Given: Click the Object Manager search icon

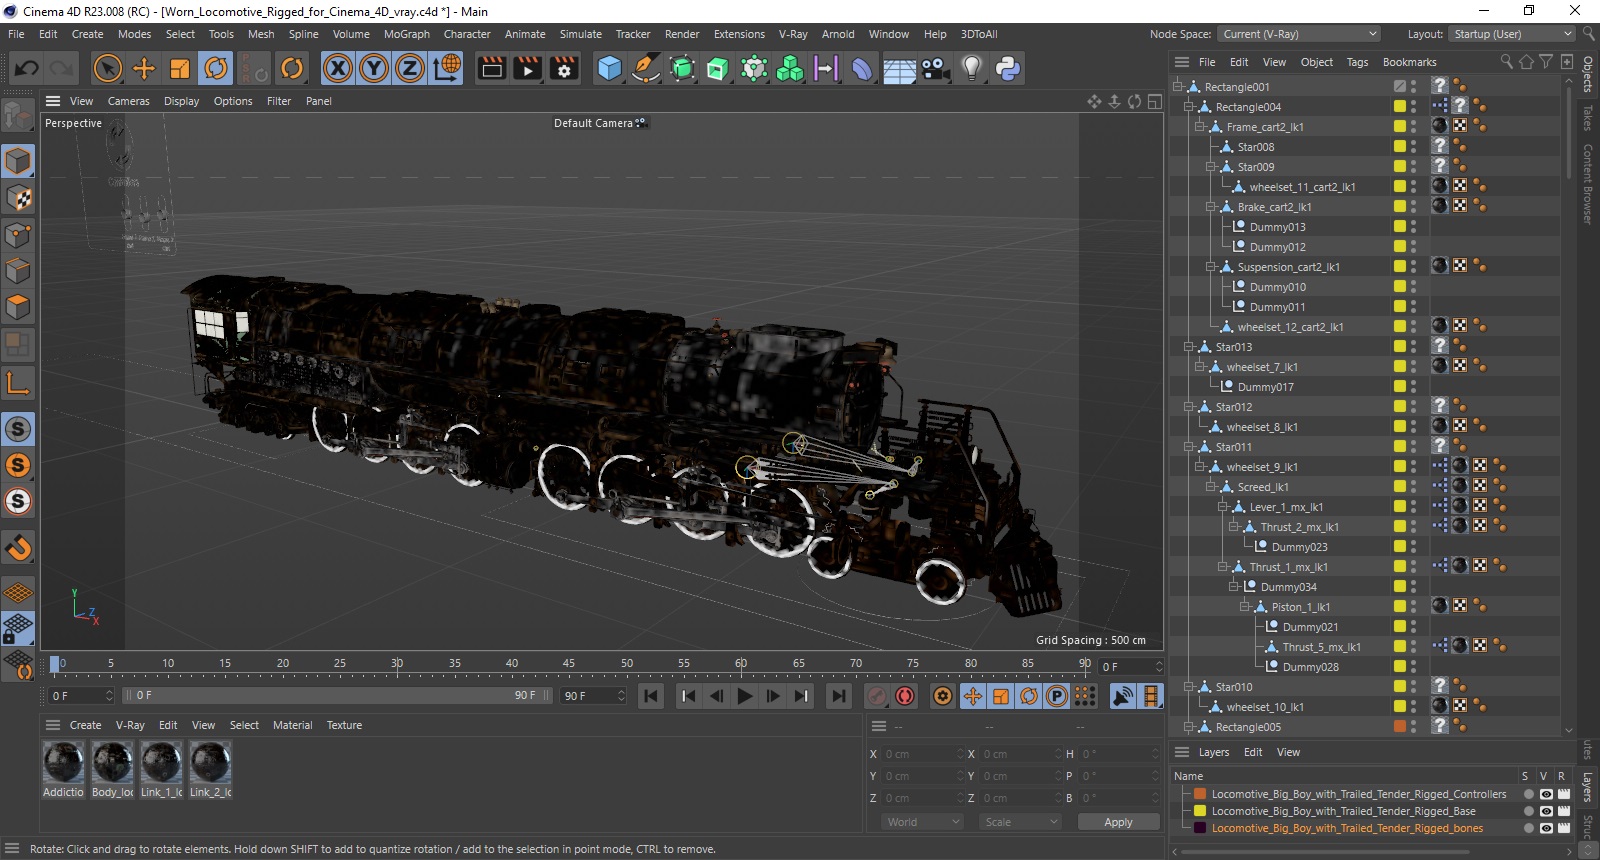Looking at the screenshot, I should pos(1506,62).
